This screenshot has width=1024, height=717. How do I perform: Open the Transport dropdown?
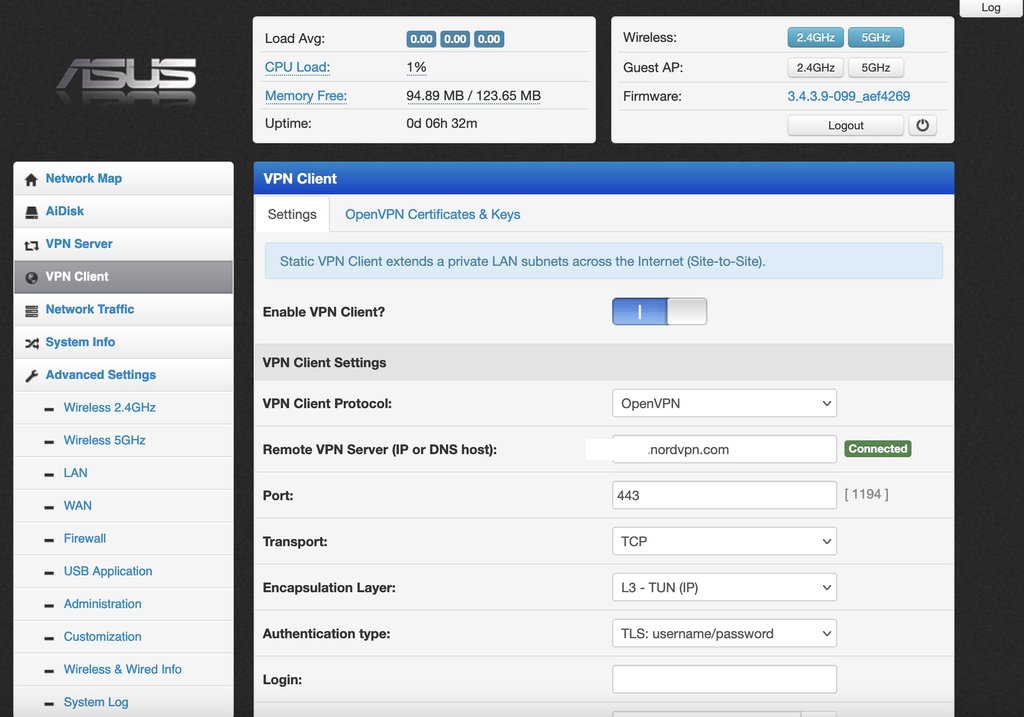[x=724, y=542]
